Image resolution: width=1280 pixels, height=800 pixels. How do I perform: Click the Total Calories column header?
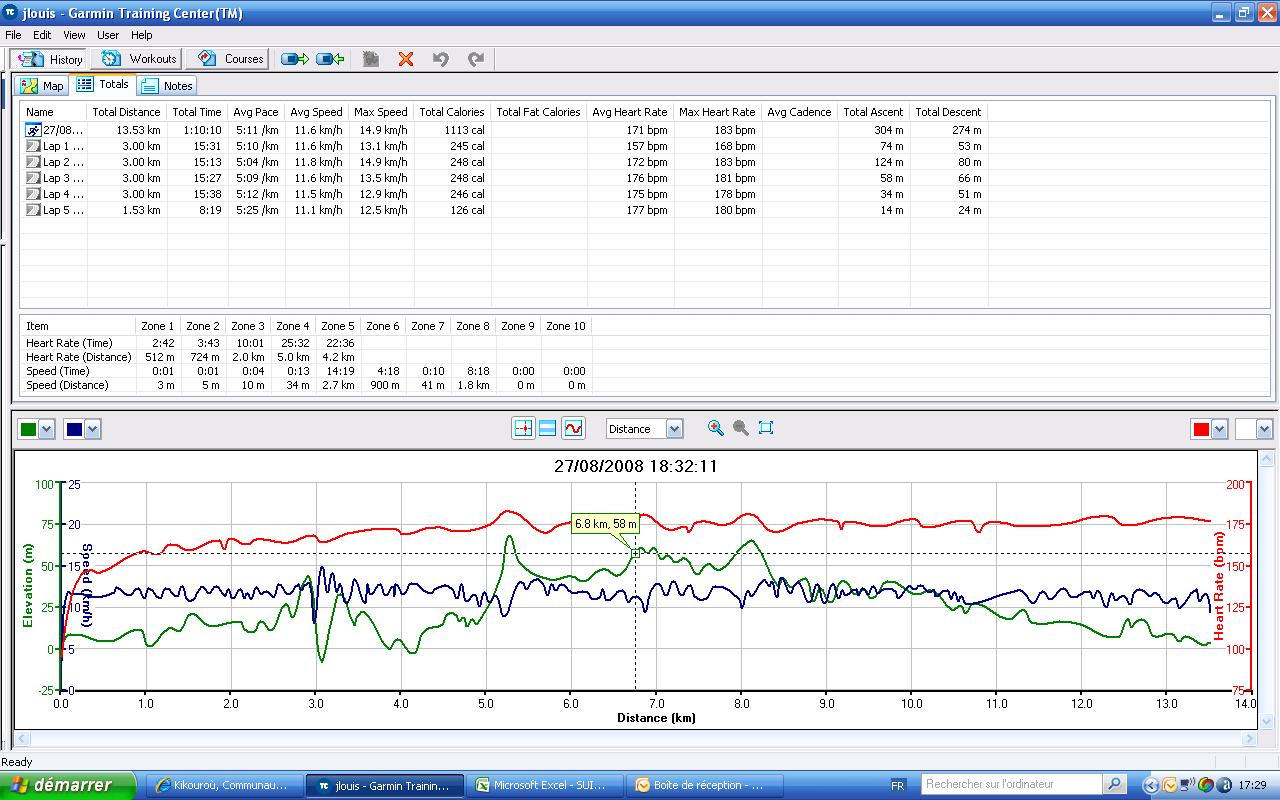(x=452, y=112)
